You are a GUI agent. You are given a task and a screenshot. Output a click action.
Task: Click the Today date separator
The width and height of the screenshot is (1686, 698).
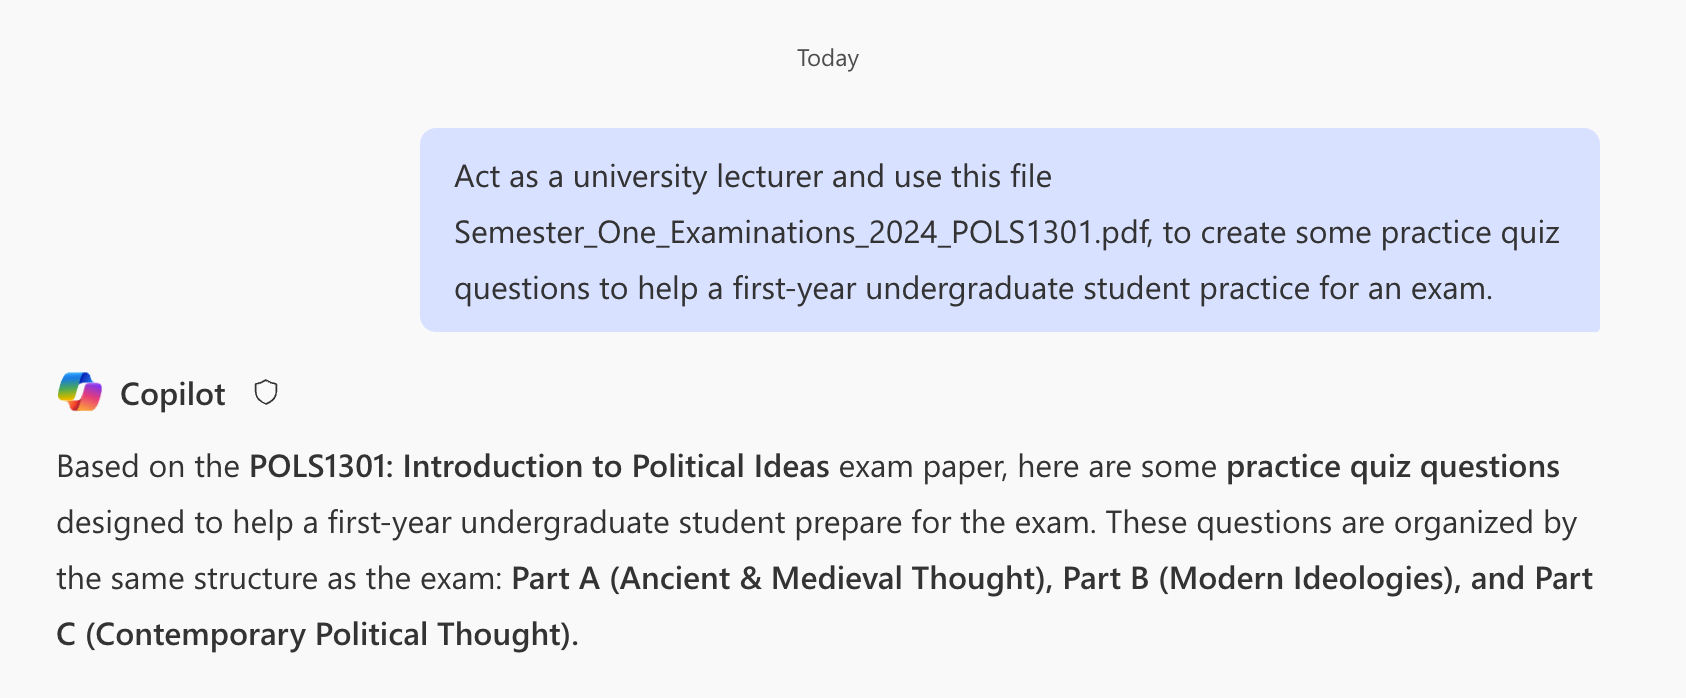point(827,58)
